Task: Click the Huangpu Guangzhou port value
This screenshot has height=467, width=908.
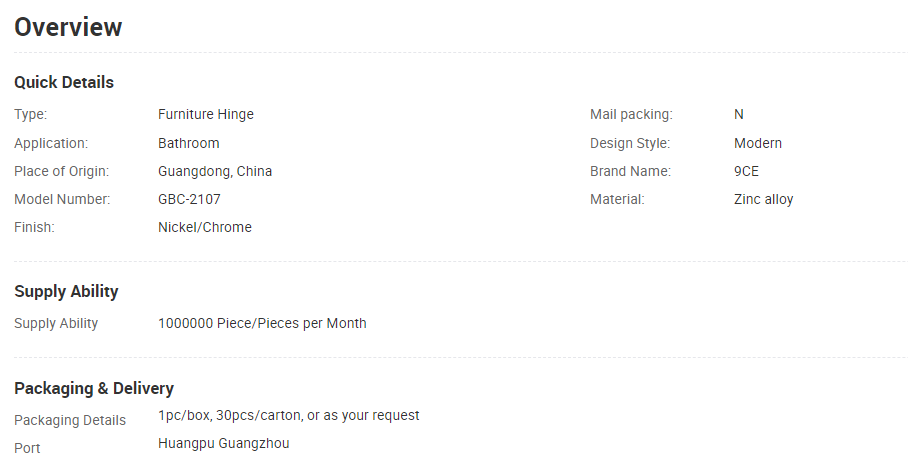Action: (x=224, y=444)
